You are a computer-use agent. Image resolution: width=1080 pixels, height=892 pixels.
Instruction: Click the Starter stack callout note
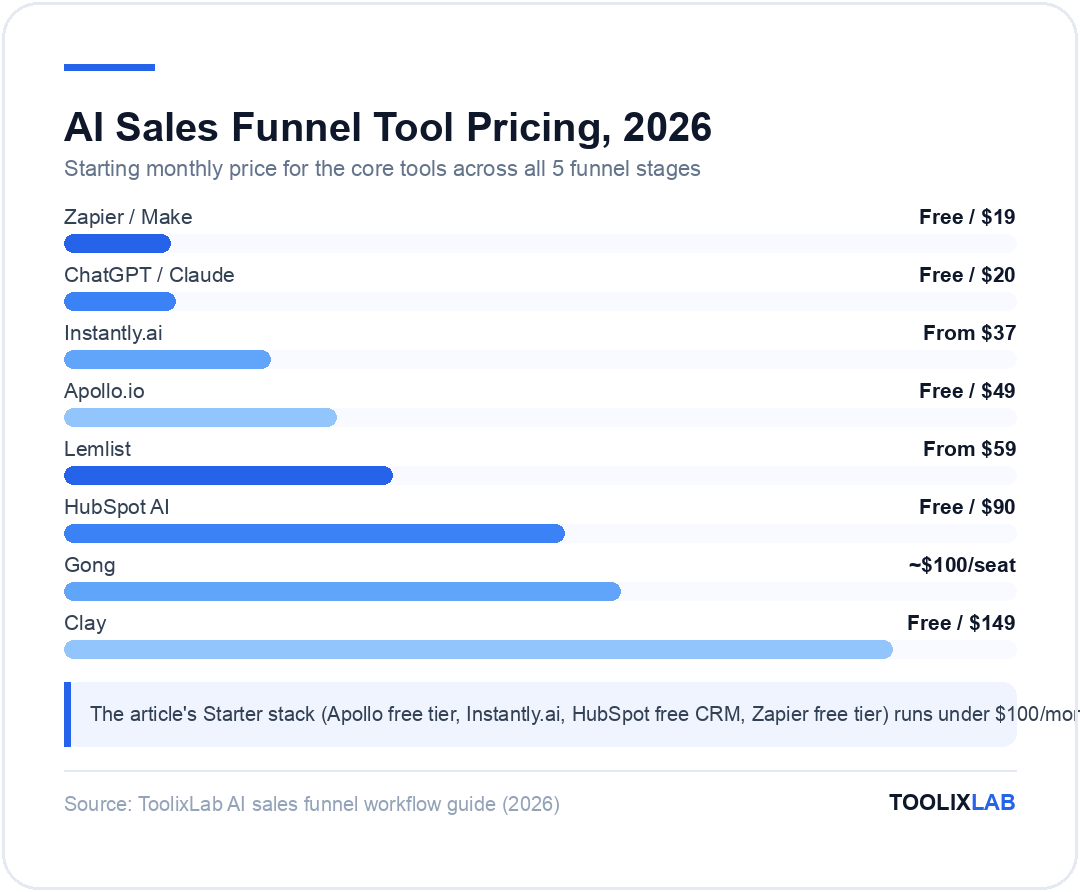[540, 714]
